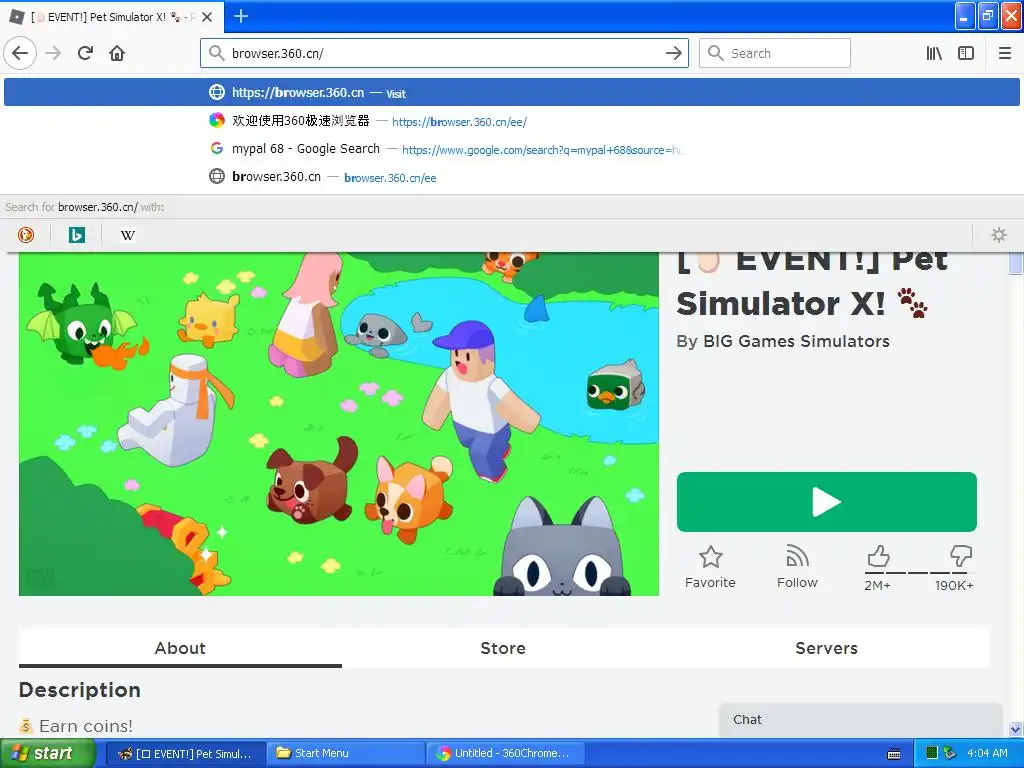Open a new browser tab
The width and height of the screenshot is (1024, 768).
[241, 16]
